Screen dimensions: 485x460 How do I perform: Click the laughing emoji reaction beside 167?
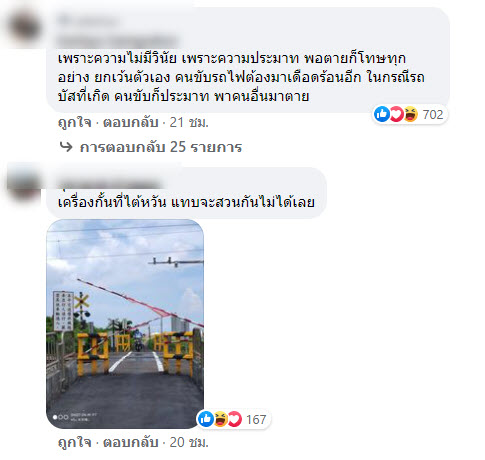[220, 419]
